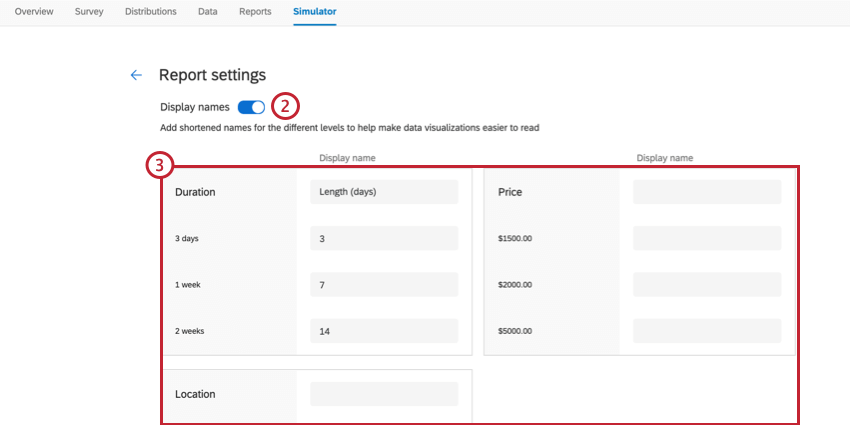Click the $2000.00 display name field
Viewport: 850px width, 425px height.
point(707,285)
